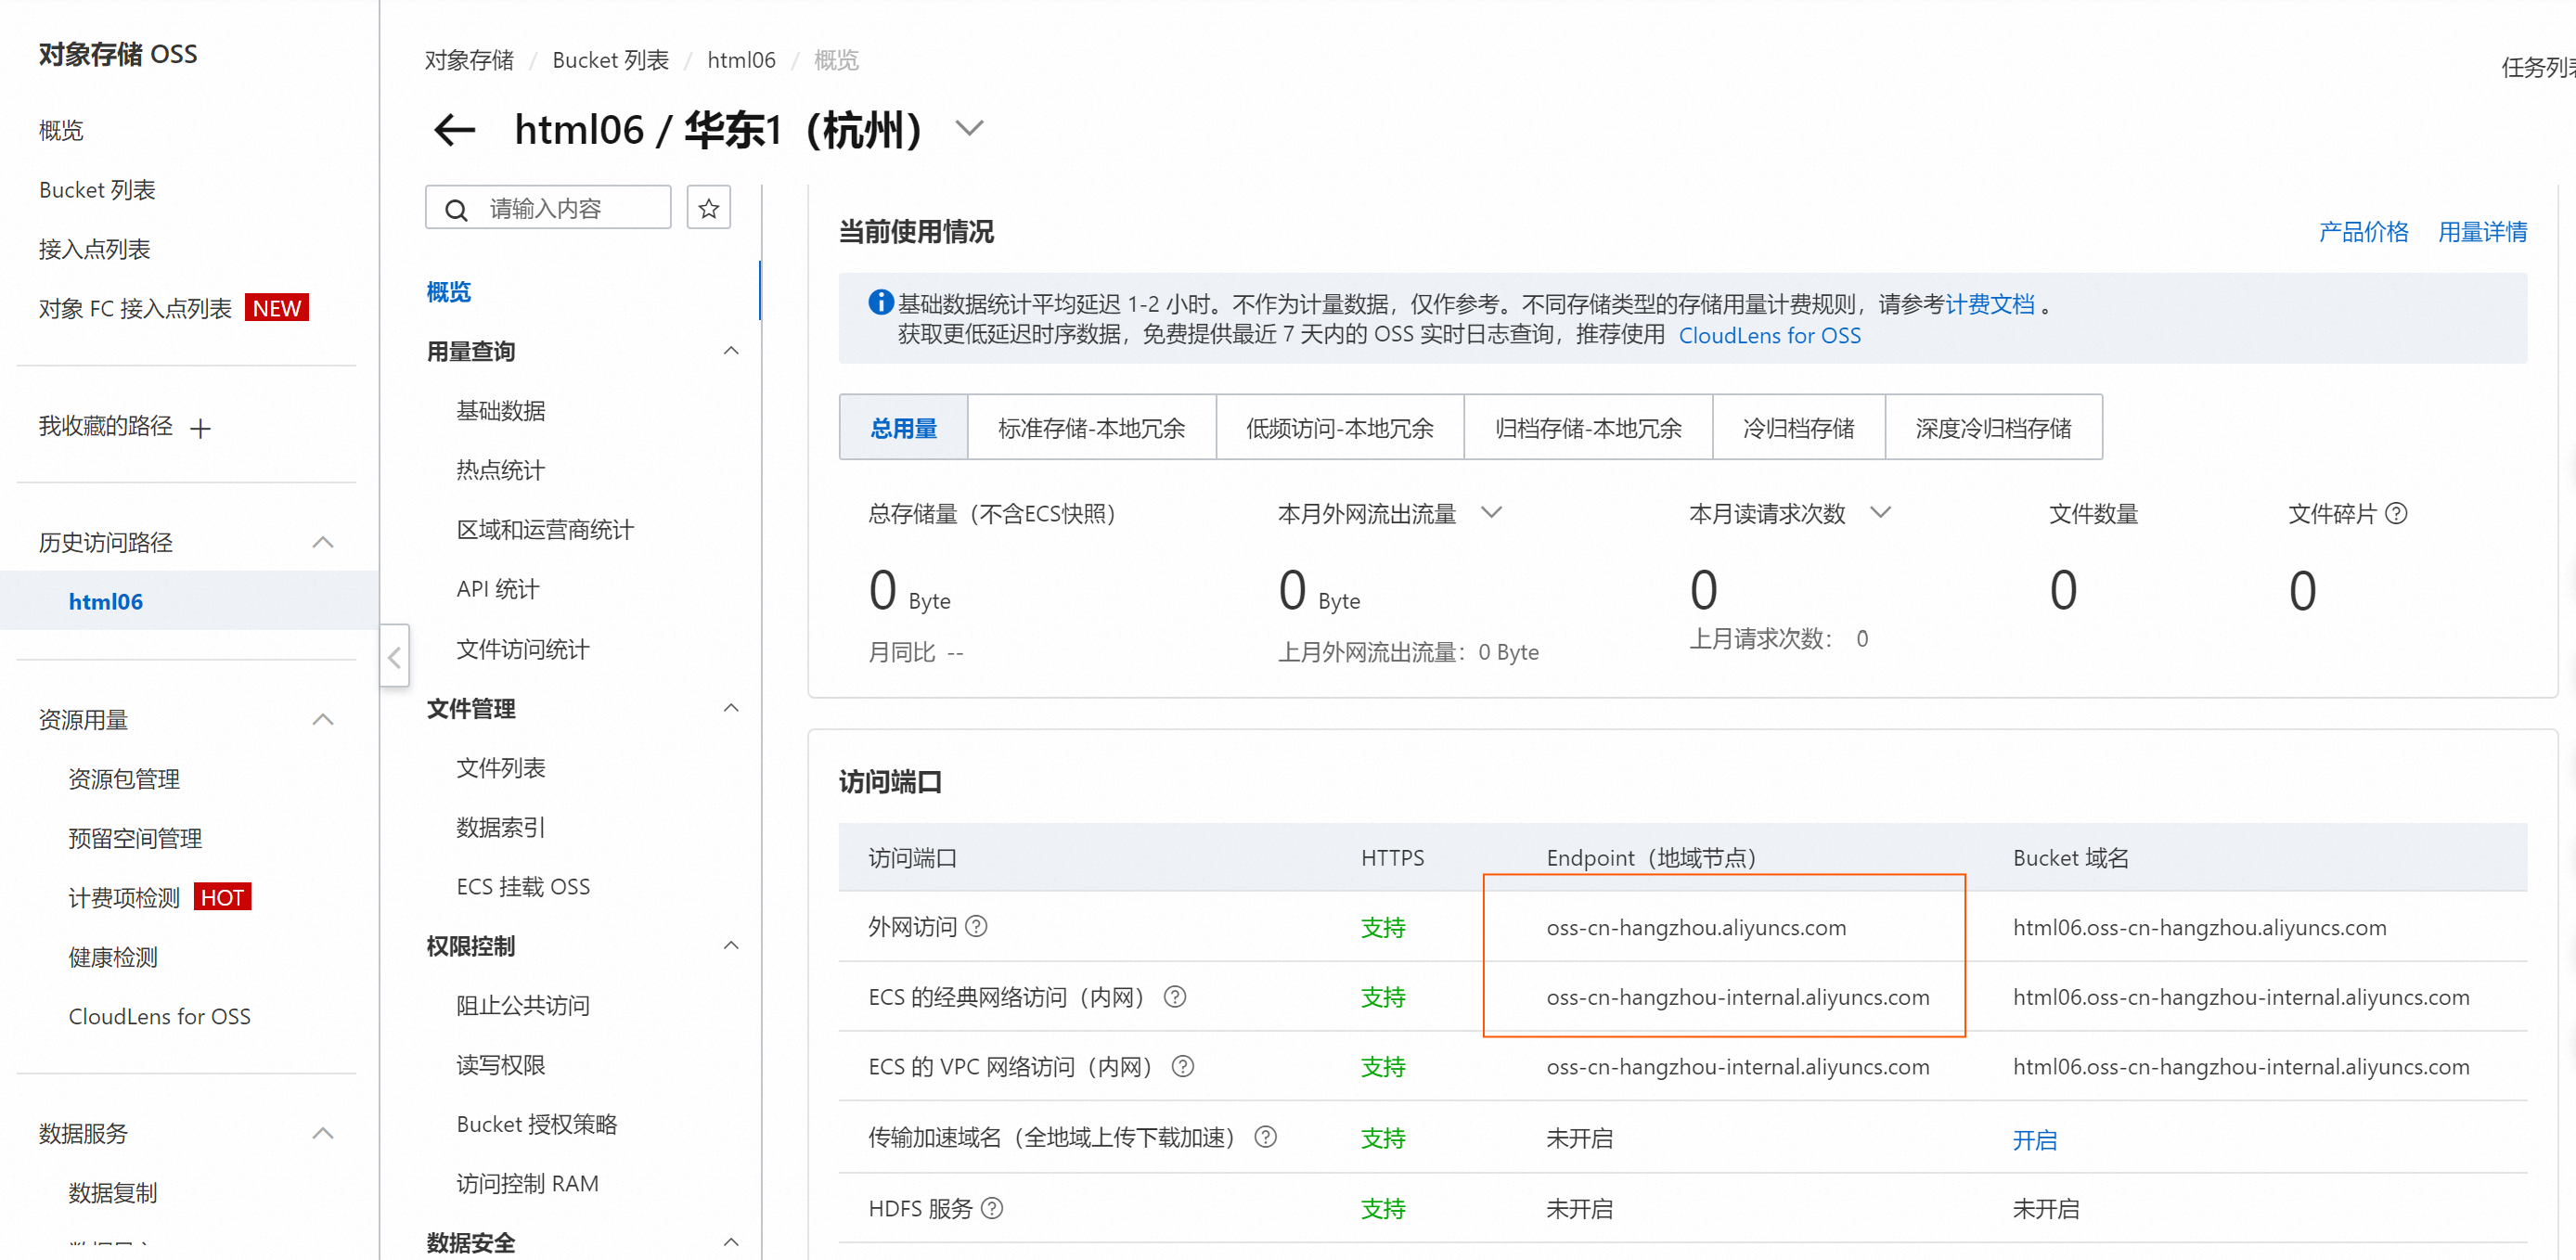
Task: Collapse the 历史访问路径 section
Action: coord(322,542)
